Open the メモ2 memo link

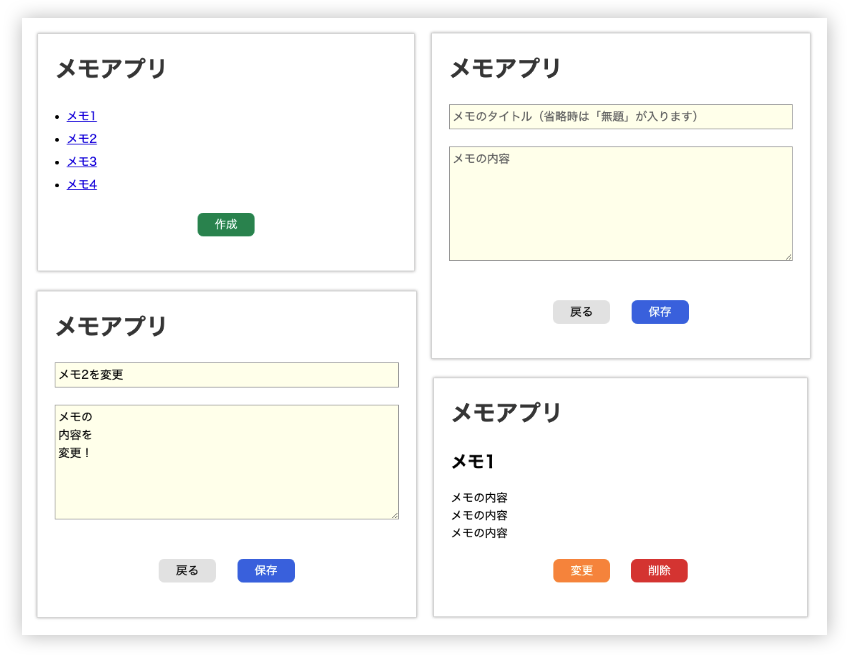coord(80,139)
